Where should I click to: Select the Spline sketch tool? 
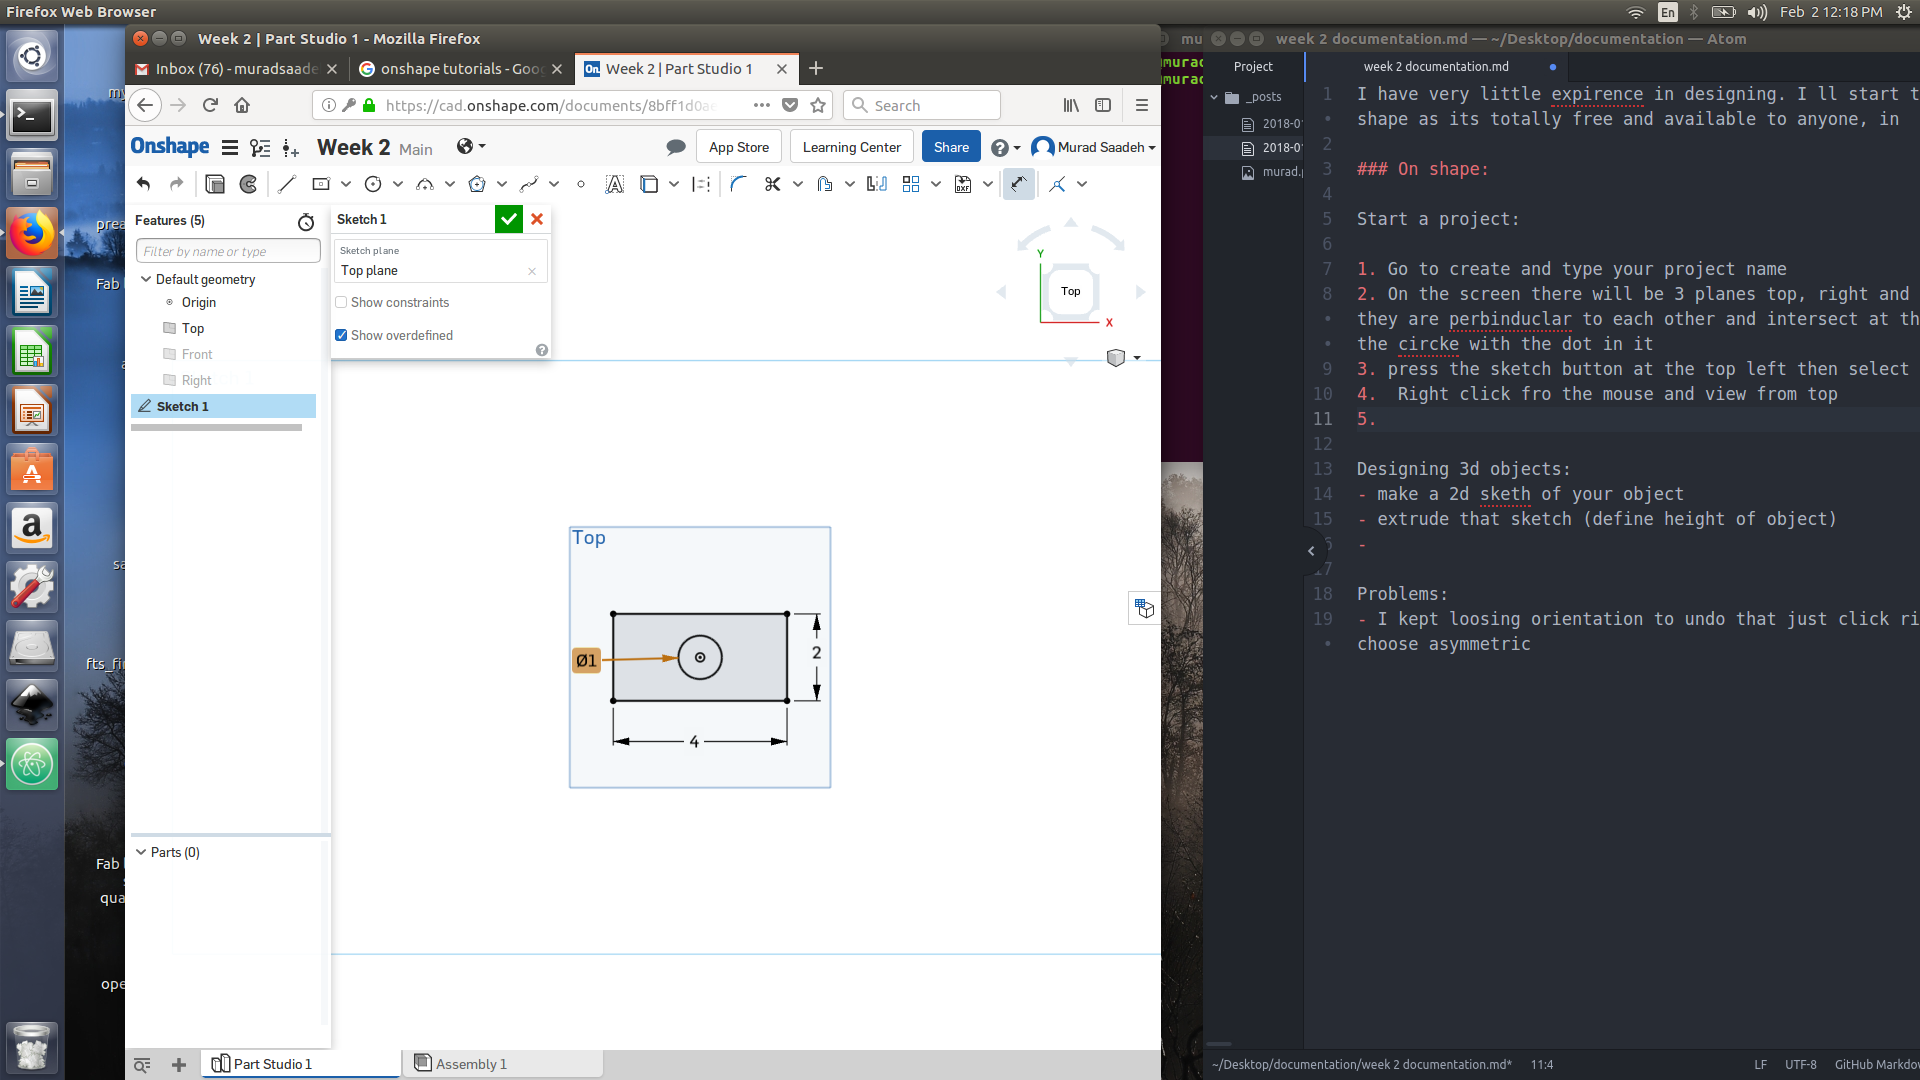[529, 184]
